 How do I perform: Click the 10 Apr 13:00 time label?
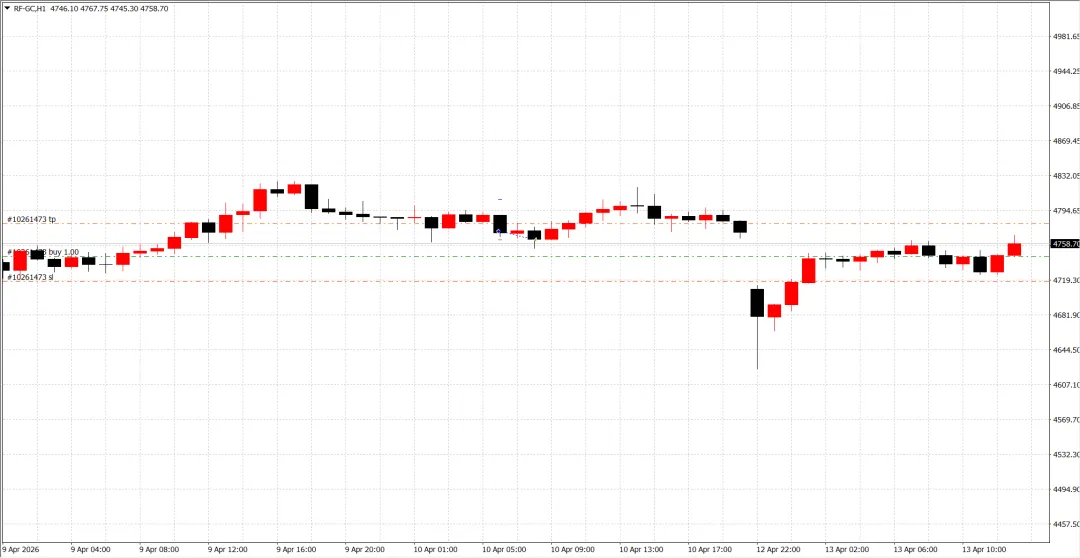(641, 550)
